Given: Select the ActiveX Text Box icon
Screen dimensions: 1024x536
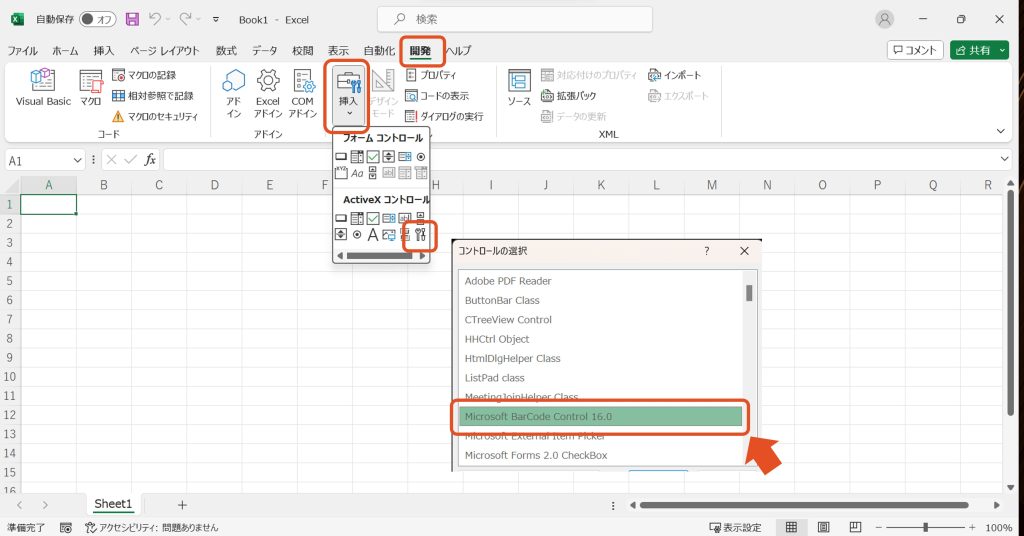Looking at the screenshot, I should tap(405, 218).
